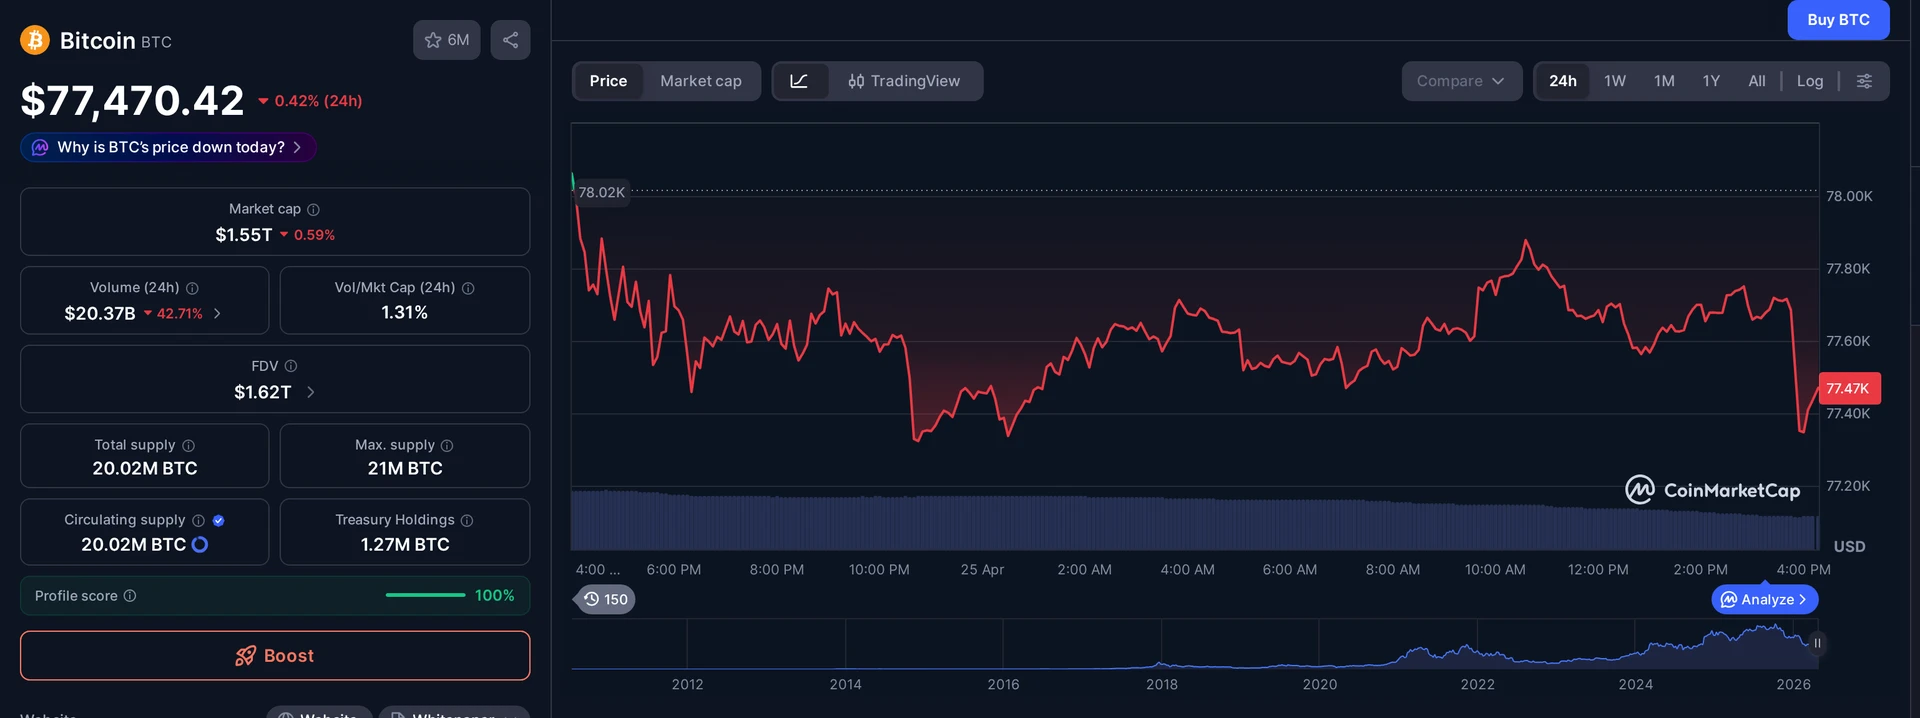Click the circulating supply ring indicator
The width and height of the screenshot is (1920, 718).
click(x=200, y=544)
